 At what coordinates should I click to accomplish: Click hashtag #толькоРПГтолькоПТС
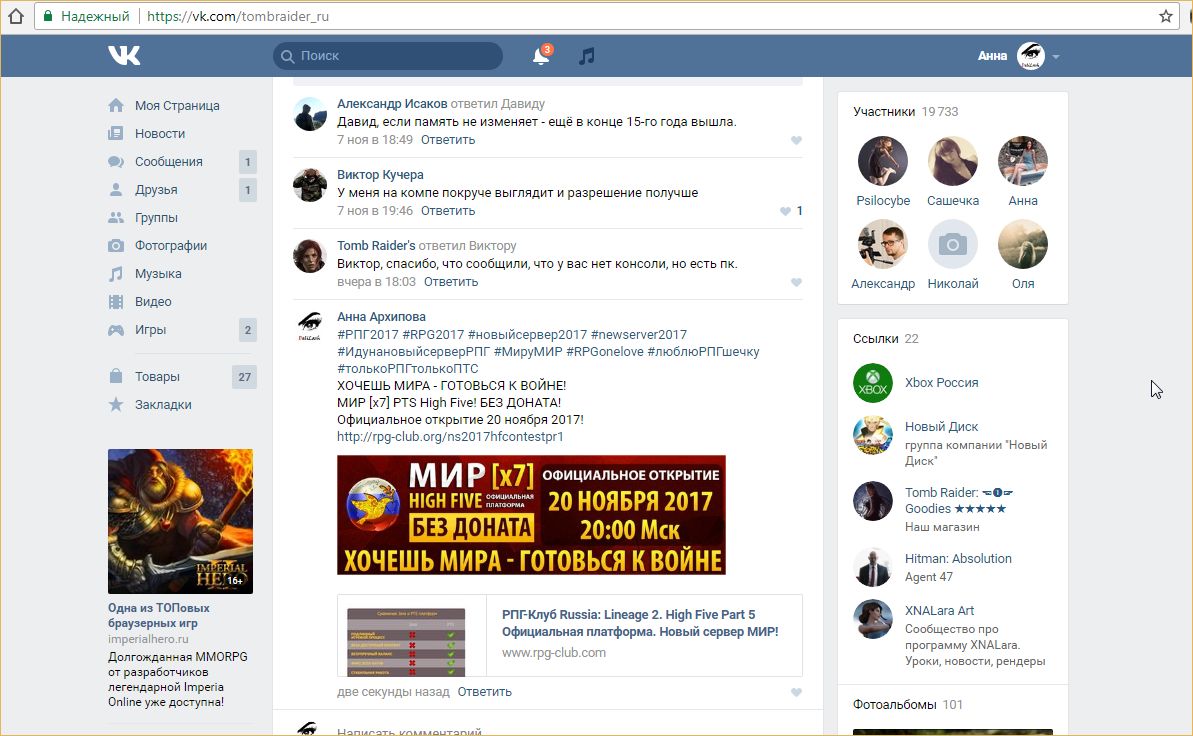(x=408, y=368)
